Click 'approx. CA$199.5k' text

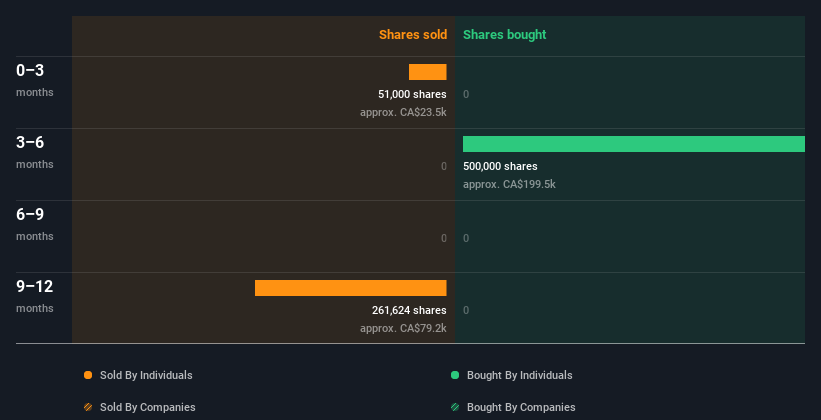pos(509,184)
